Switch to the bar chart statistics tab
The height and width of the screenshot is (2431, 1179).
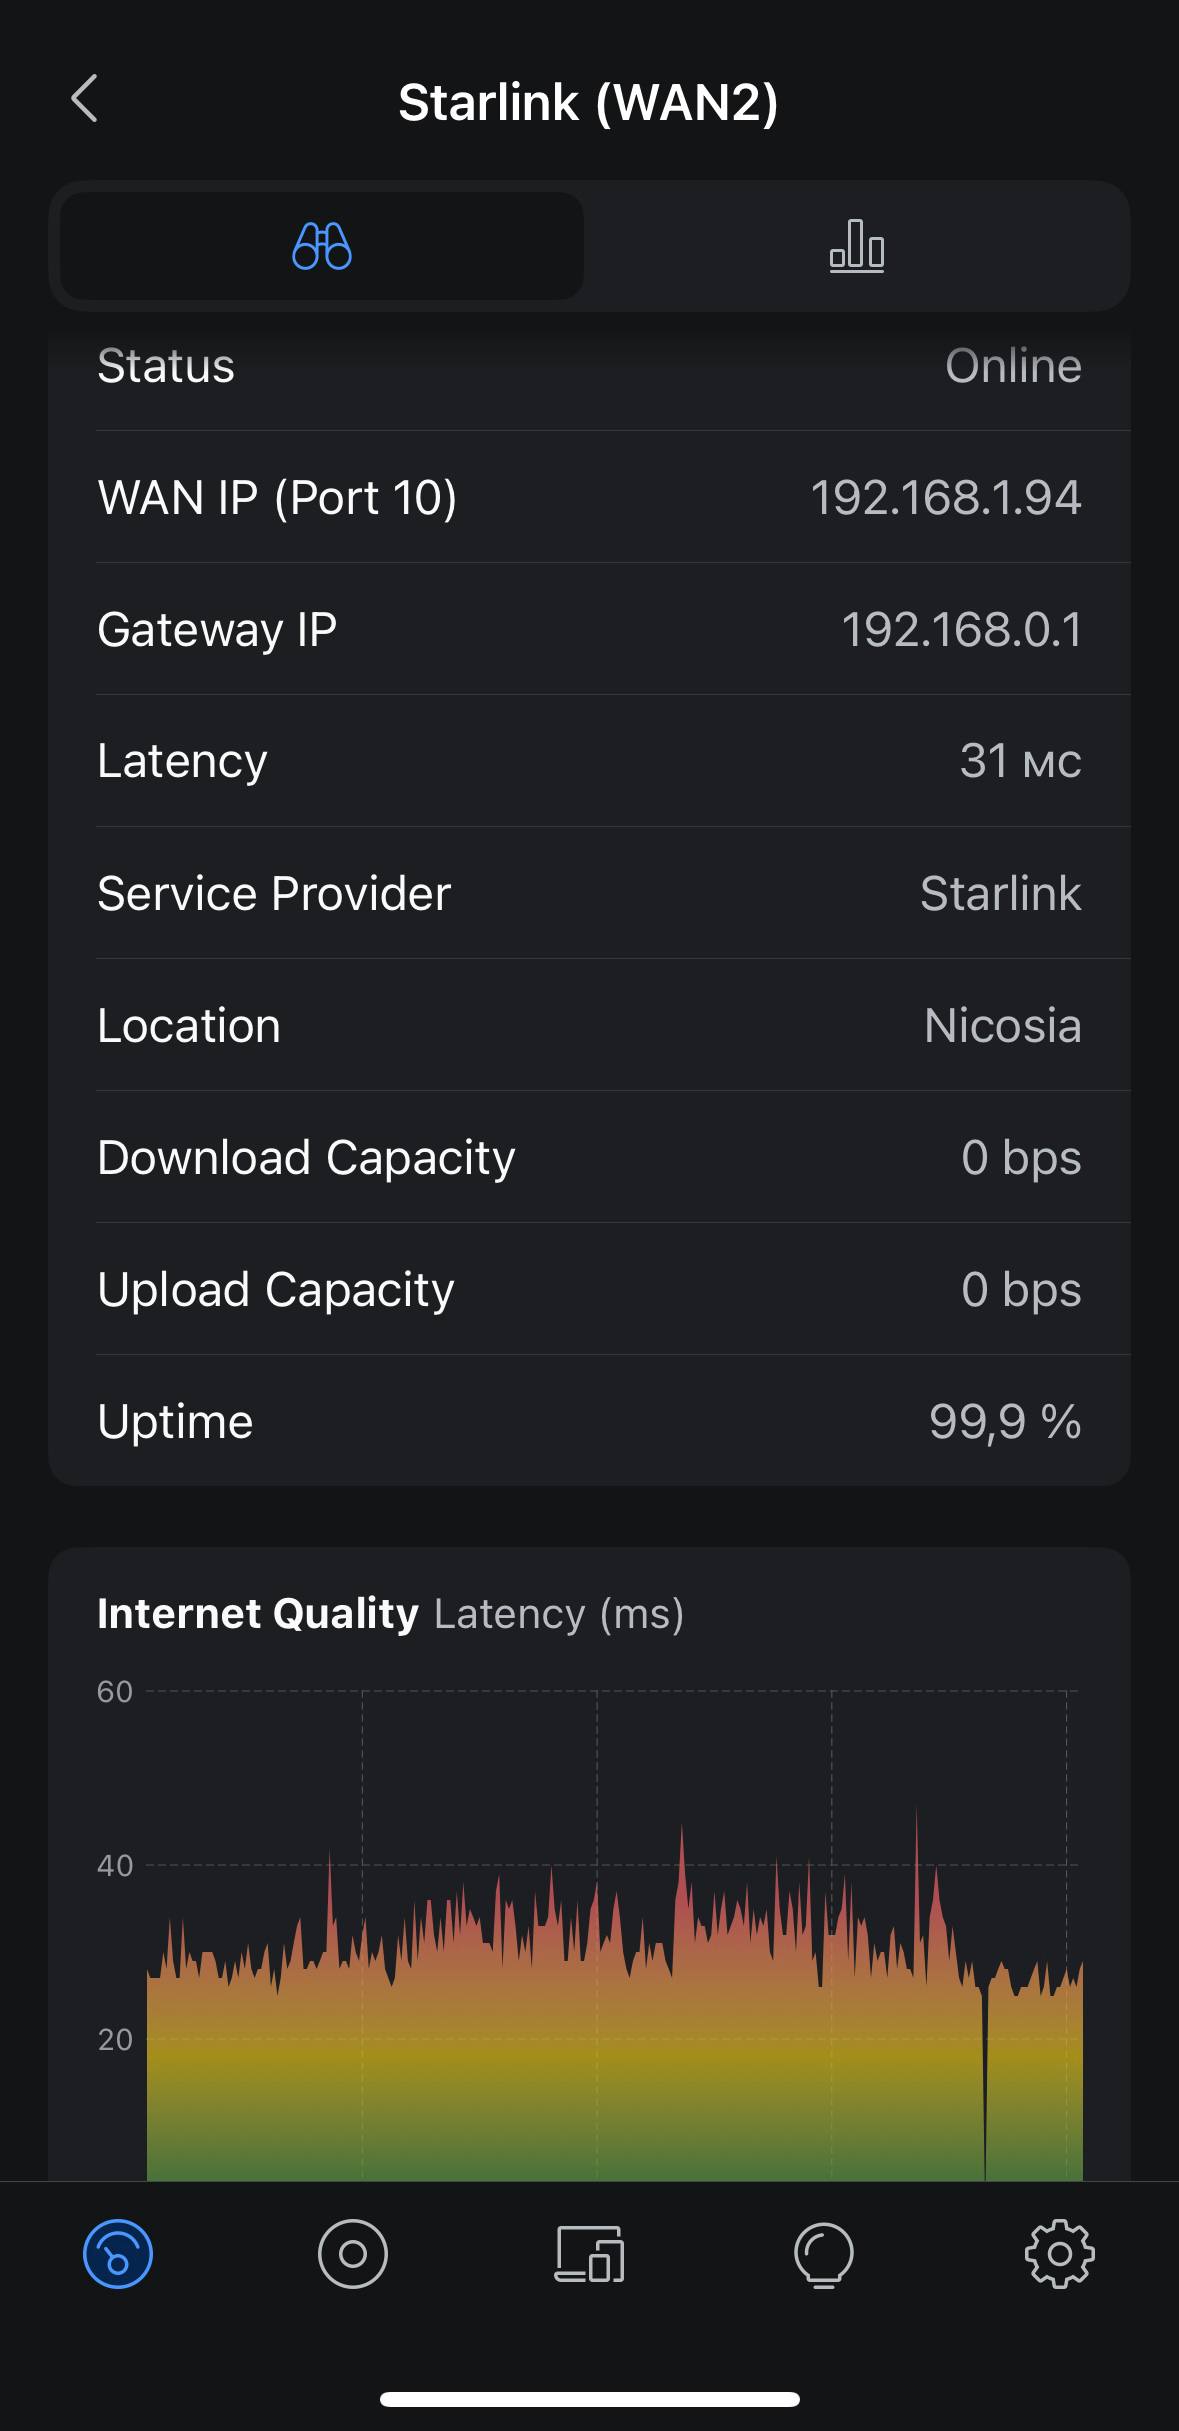[856, 246]
